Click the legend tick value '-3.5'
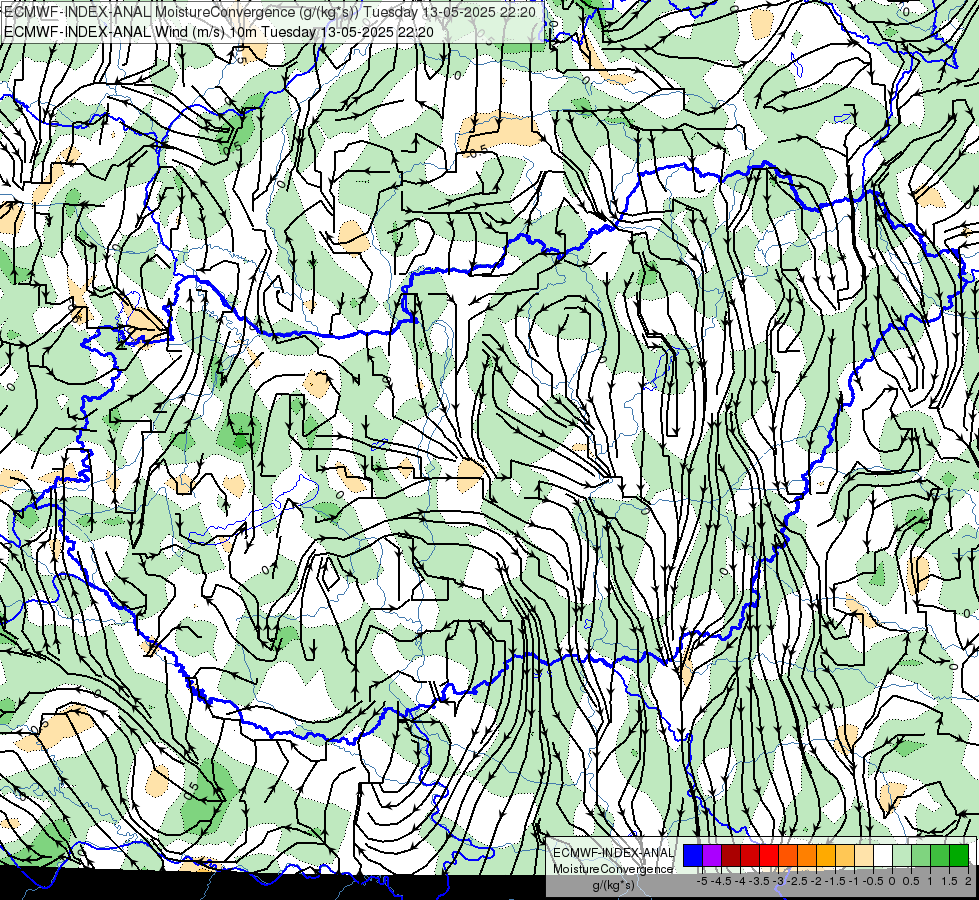979x900 pixels. coord(759,881)
